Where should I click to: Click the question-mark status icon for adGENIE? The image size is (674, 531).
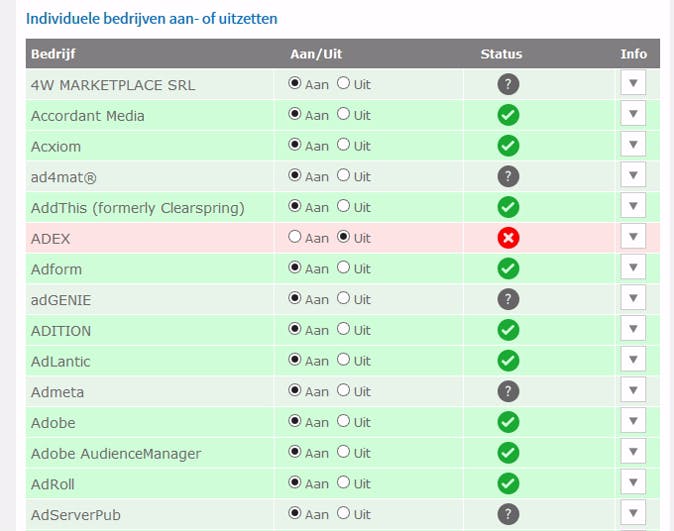point(508,299)
